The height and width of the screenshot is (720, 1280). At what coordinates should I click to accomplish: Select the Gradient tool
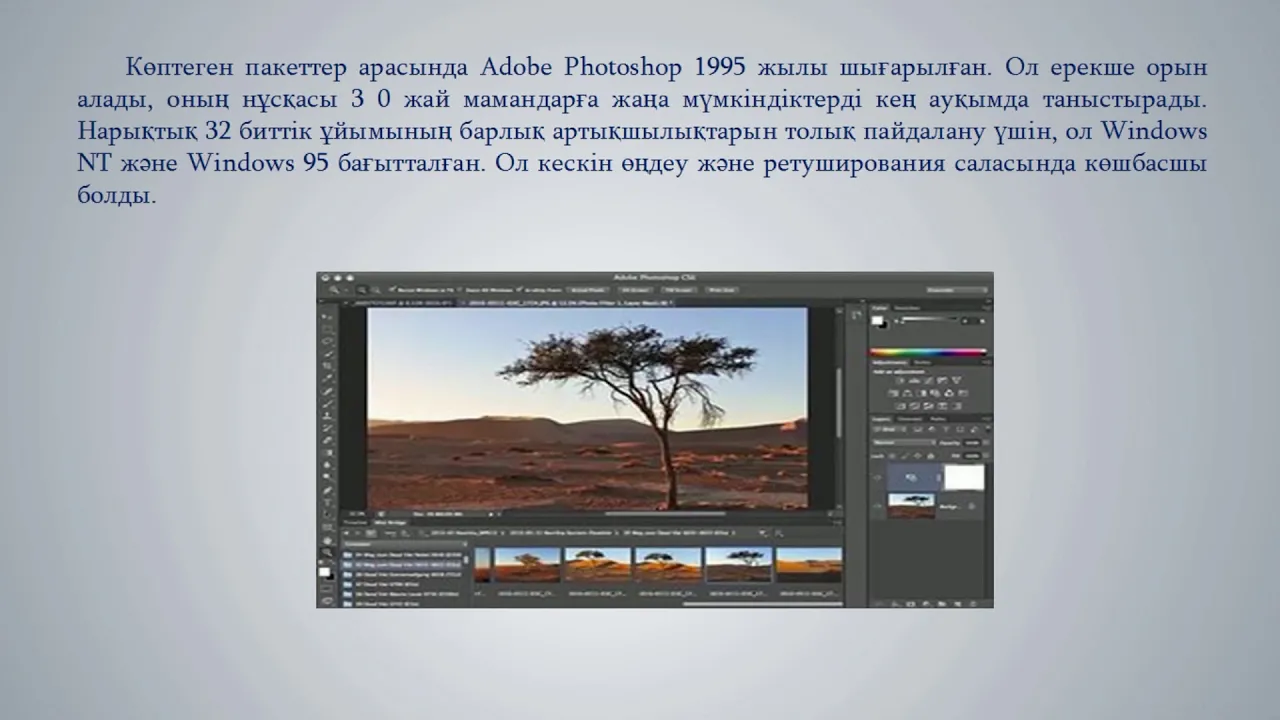click(x=327, y=453)
